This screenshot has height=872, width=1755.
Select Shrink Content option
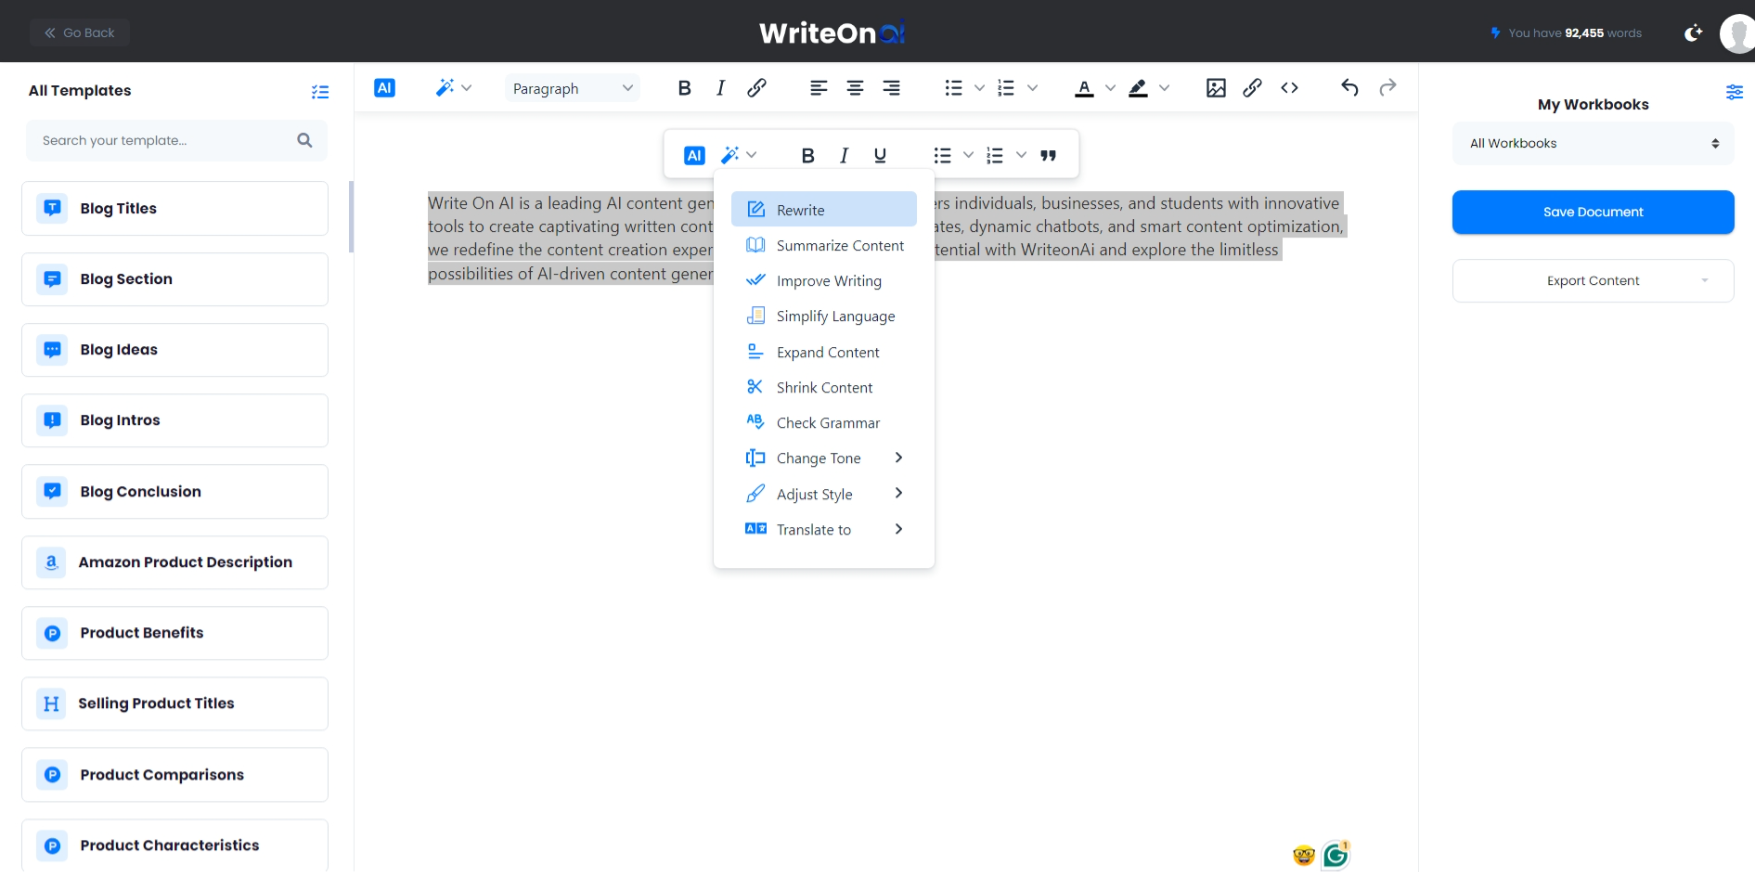(x=824, y=387)
